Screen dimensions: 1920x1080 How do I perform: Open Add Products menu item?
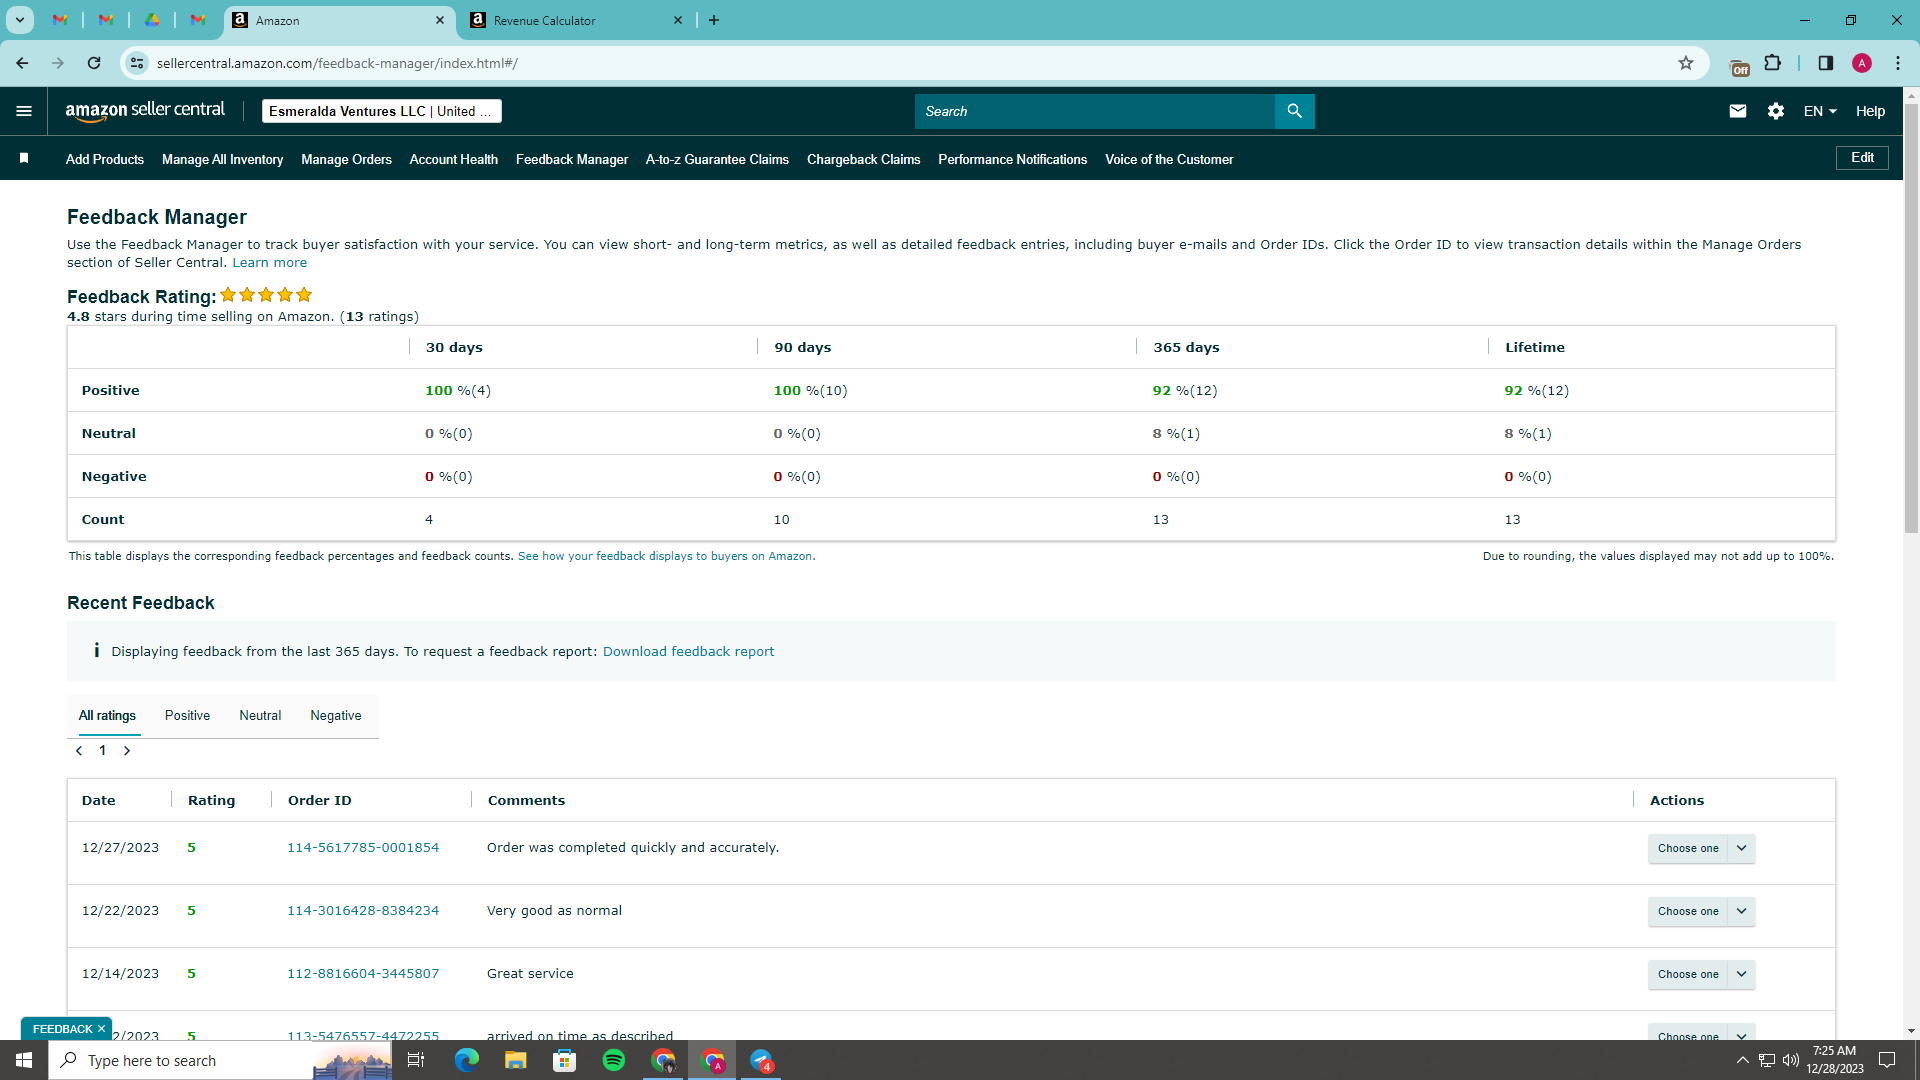(105, 159)
